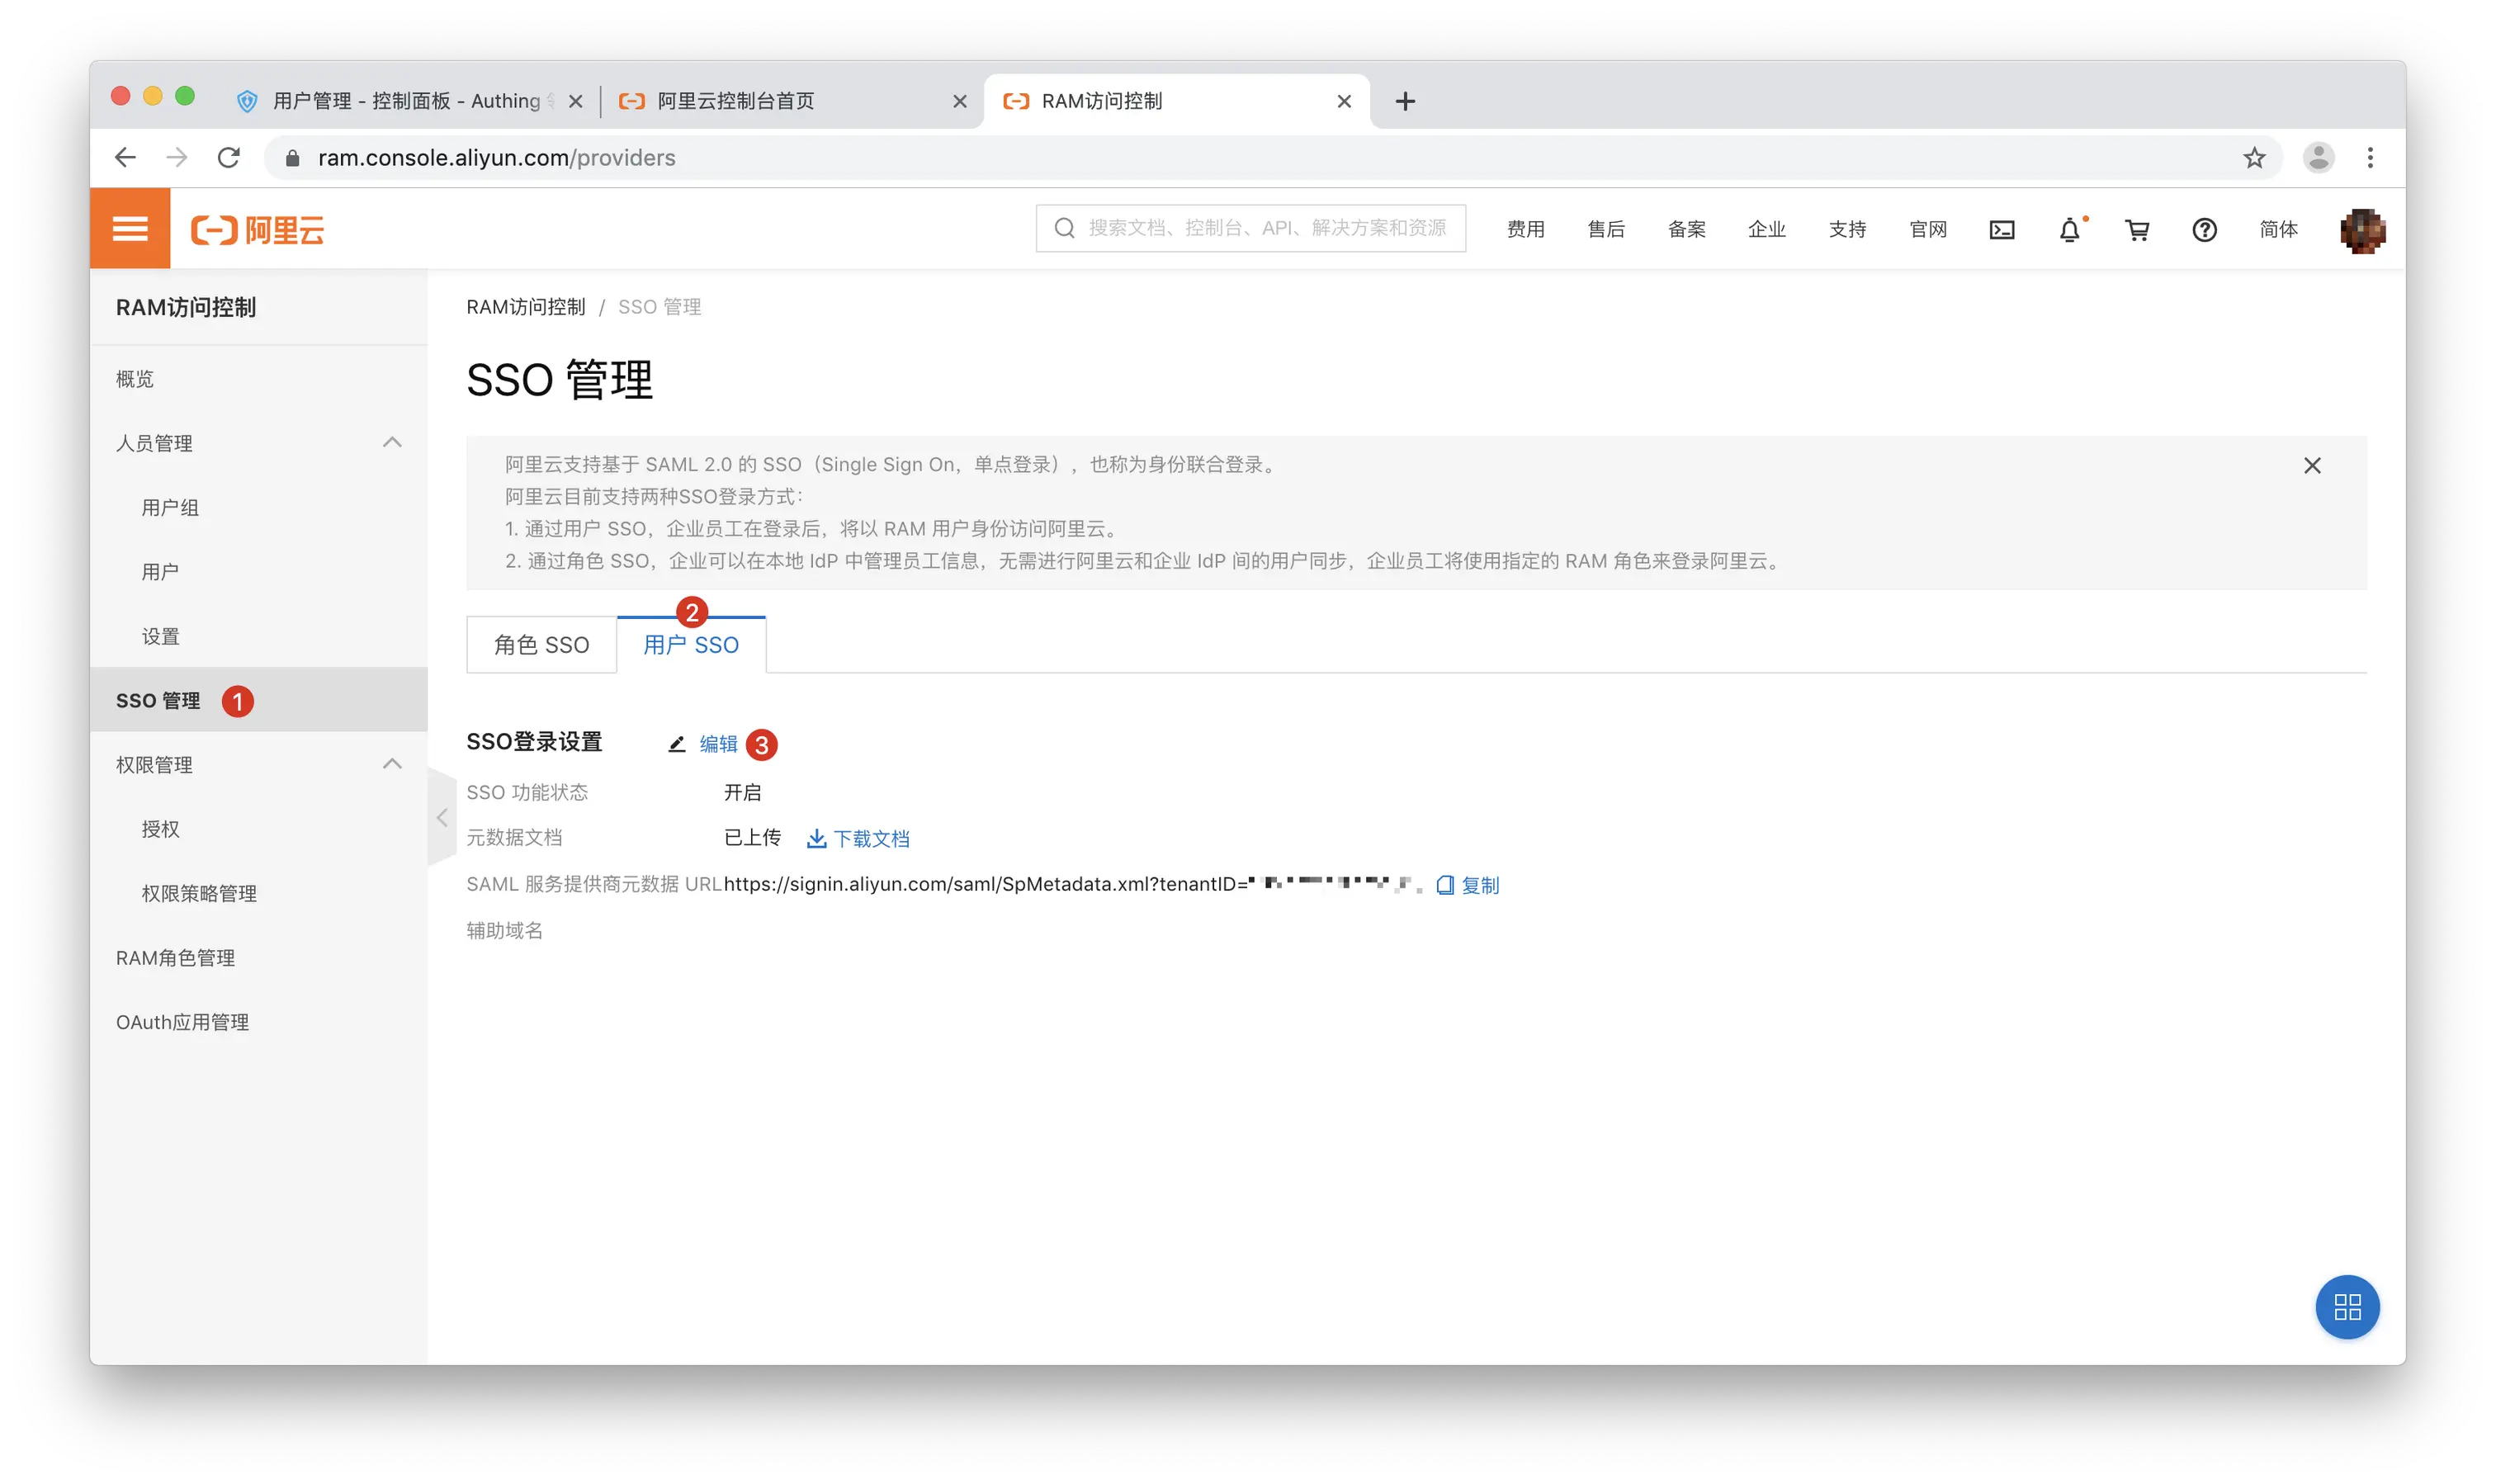The width and height of the screenshot is (2496, 1484).
Task: Collapse the 权限管理 sidebar section
Action: tap(392, 764)
